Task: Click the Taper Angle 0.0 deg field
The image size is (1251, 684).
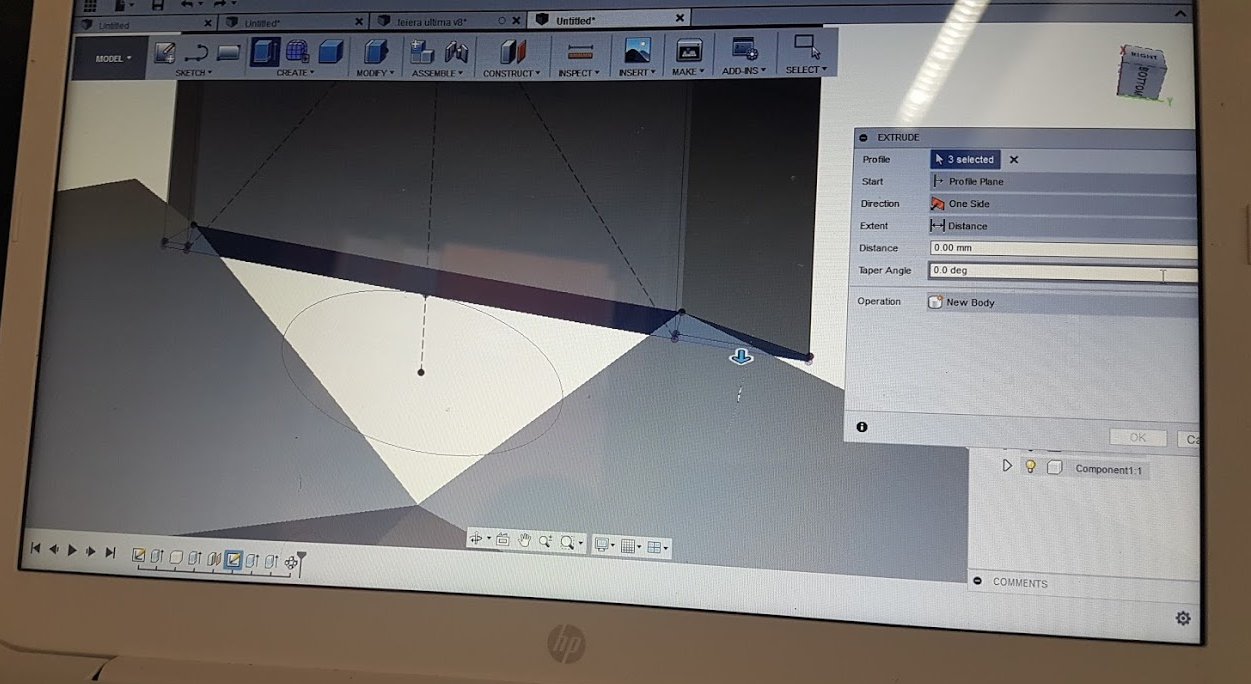Action: pos(1063,270)
